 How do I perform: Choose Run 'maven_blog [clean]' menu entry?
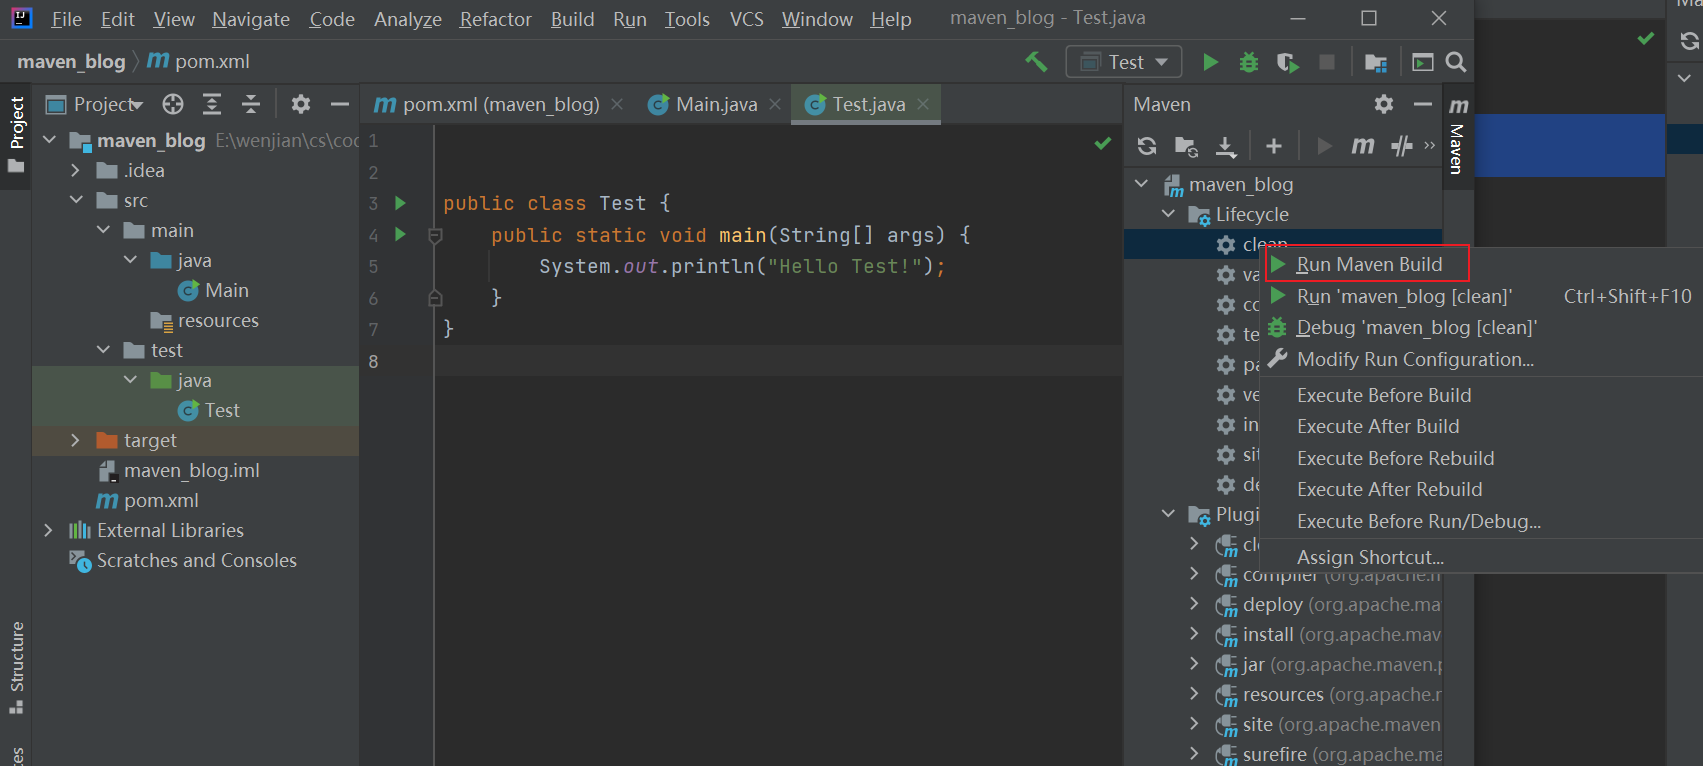tap(1481, 296)
